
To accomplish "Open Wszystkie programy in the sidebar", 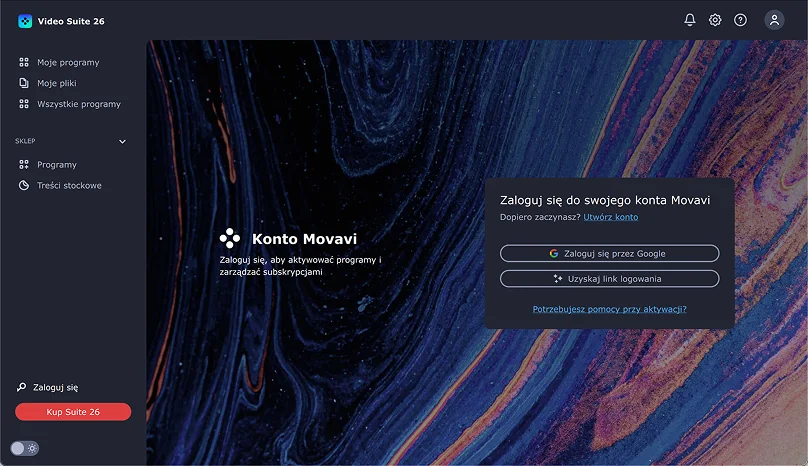I will coord(79,104).
